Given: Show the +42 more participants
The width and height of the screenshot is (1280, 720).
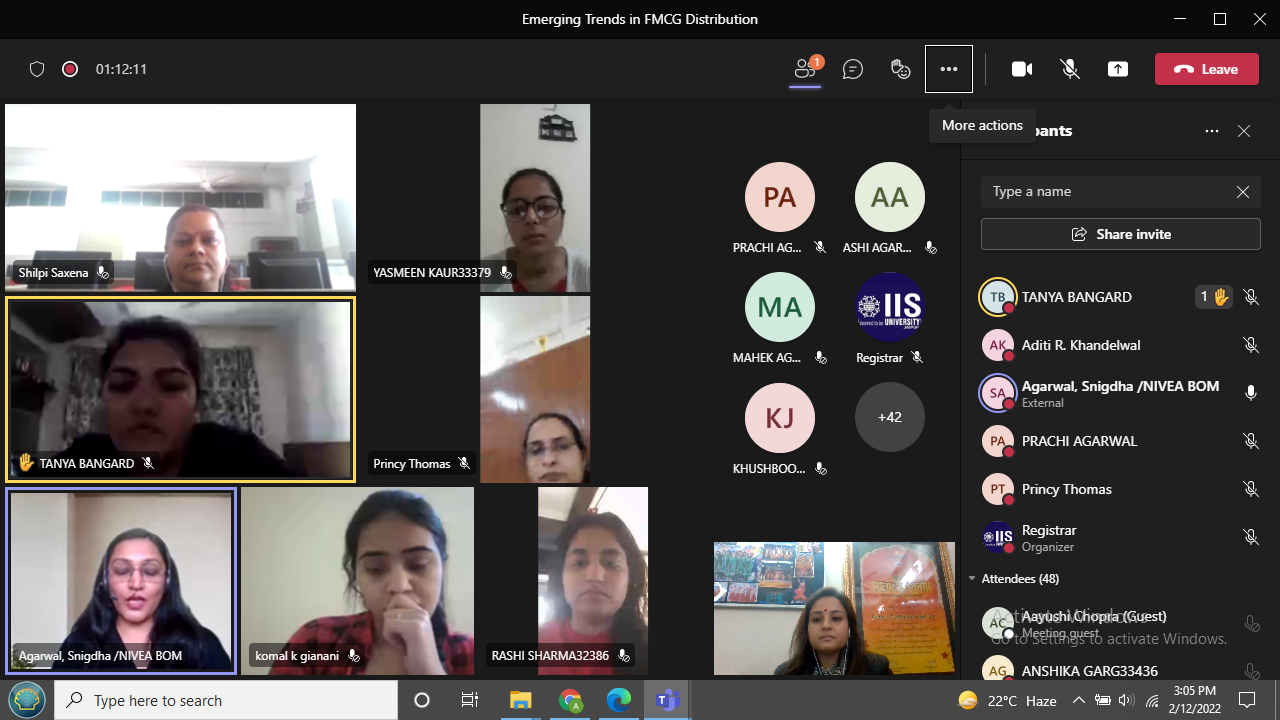Looking at the screenshot, I should [889, 417].
